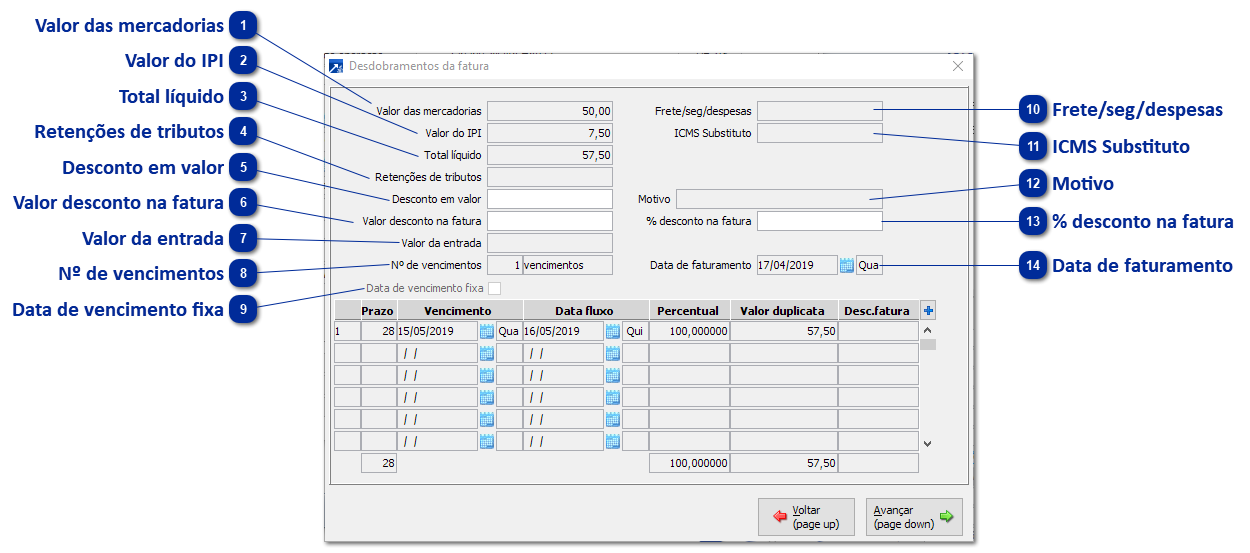The height and width of the screenshot is (553, 1250).
Task: Click the Desc.fatura column header
Action: [877, 311]
